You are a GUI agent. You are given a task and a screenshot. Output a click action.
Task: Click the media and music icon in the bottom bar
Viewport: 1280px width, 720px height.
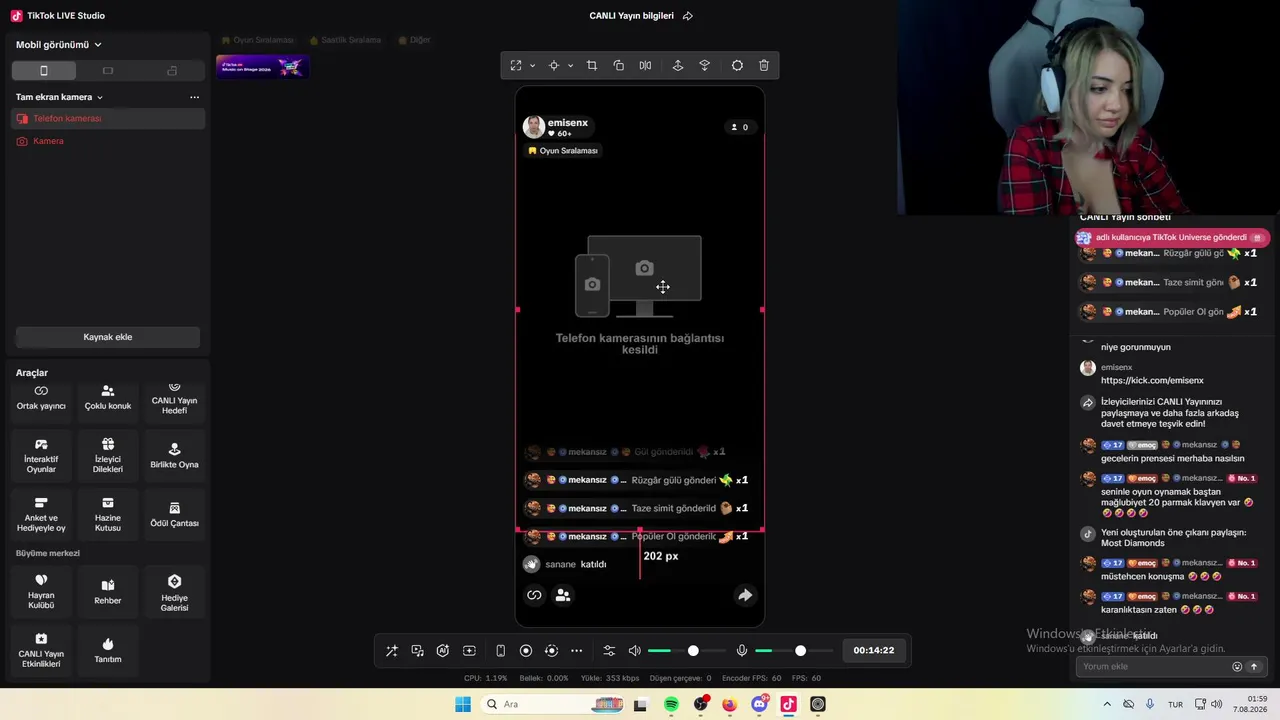[418, 651]
